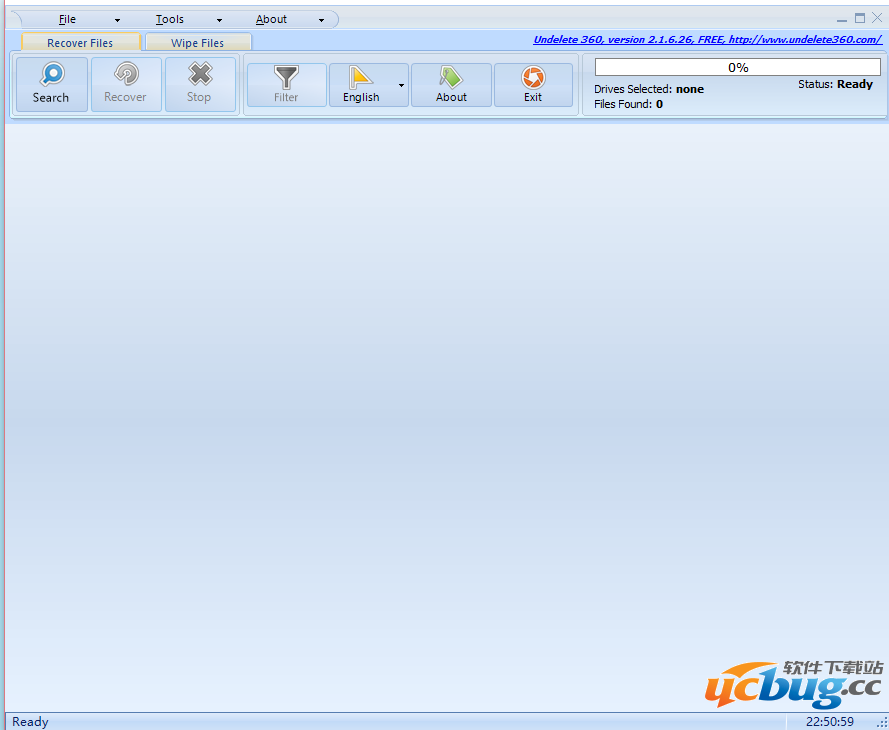This screenshot has height=730, width=889.
Task: Open the Filter funnel tool
Action: tap(286, 77)
